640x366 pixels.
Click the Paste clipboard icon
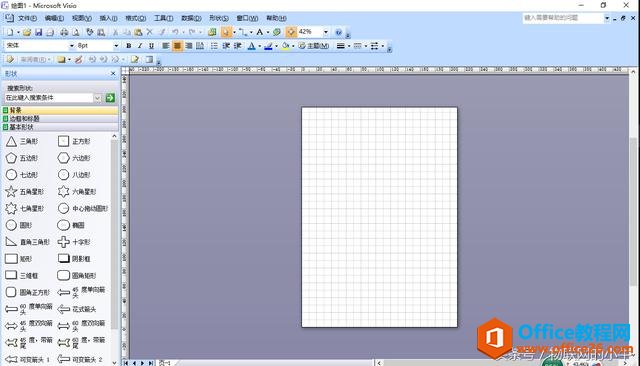tap(138, 32)
